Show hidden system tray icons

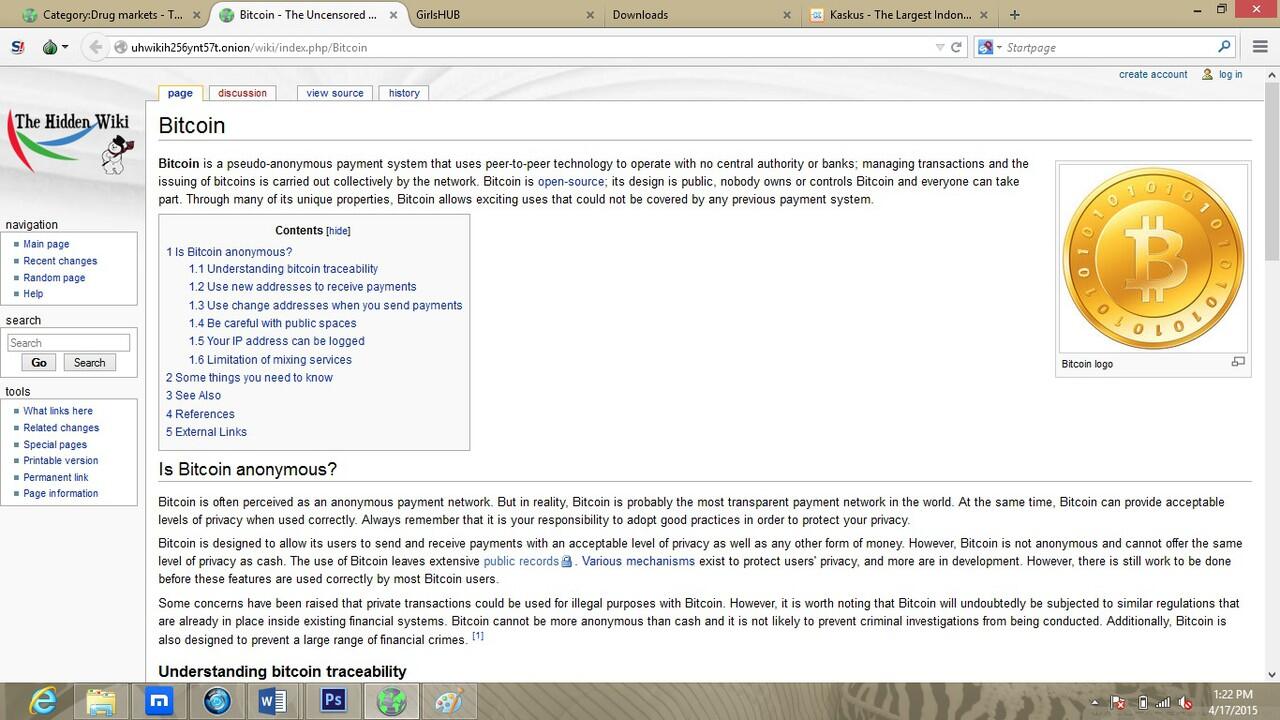click(x=1095, y=702)
